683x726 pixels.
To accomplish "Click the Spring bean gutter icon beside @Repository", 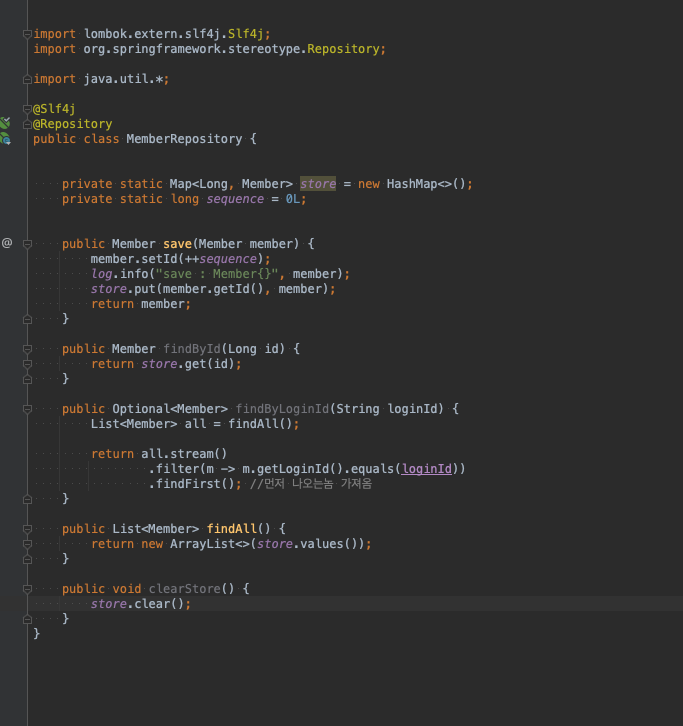I will tap(5, 123).
